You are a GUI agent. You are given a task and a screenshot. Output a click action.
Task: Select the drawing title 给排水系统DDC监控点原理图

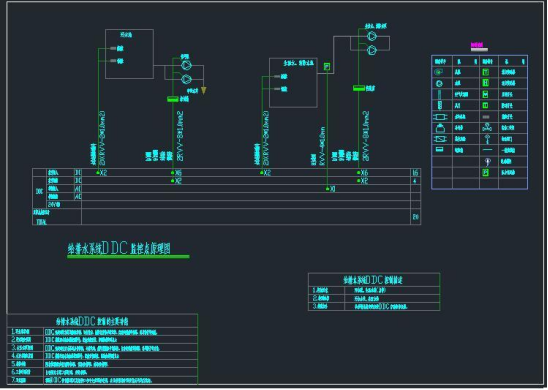[x=119, y=248]
